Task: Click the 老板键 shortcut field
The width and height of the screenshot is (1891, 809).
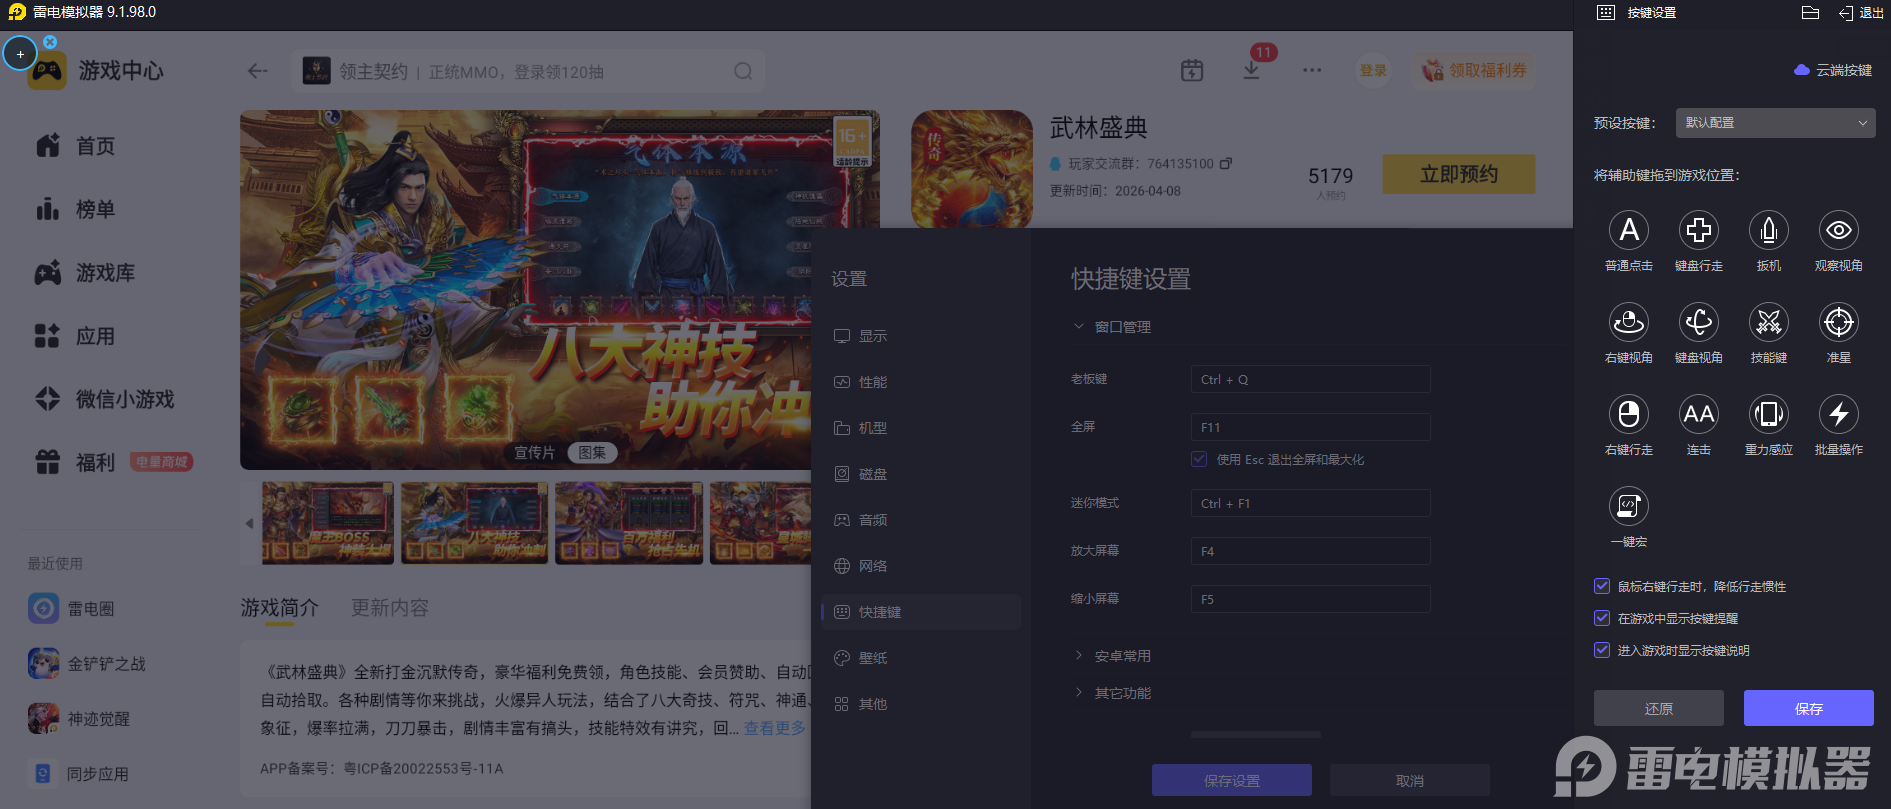Action: pos(1310,379)
